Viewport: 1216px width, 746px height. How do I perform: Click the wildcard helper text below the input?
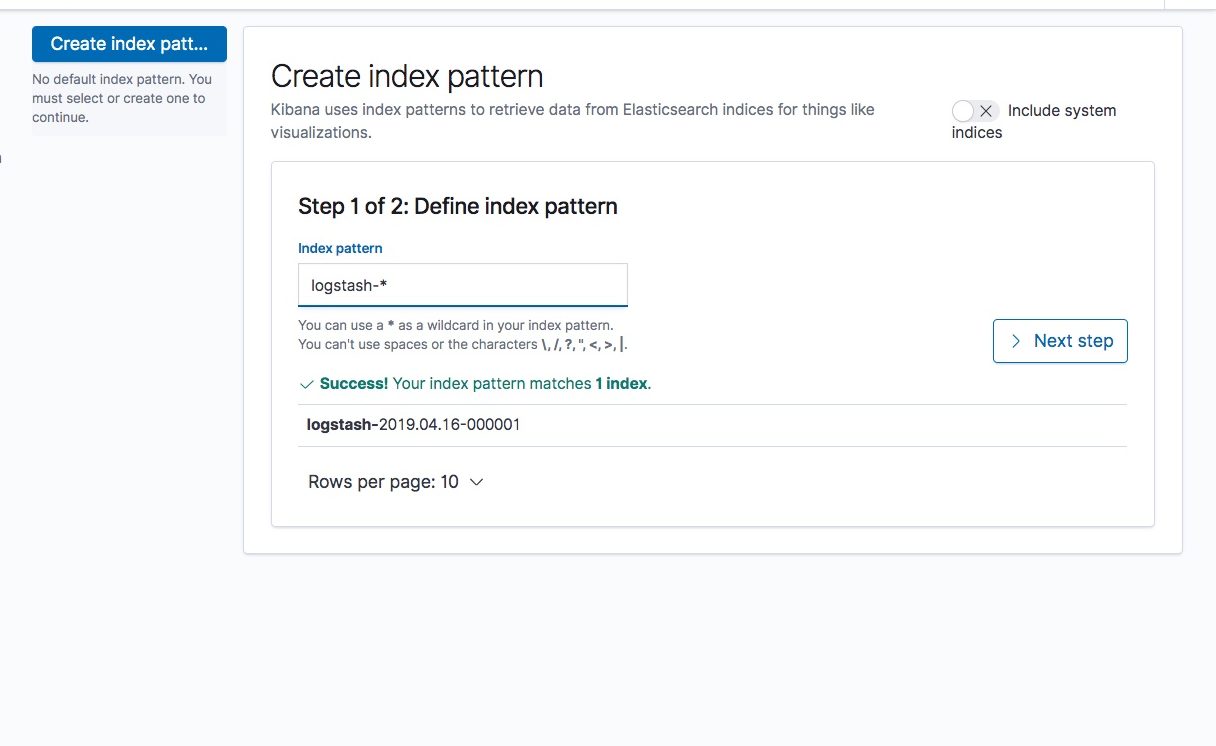[456, 326]
